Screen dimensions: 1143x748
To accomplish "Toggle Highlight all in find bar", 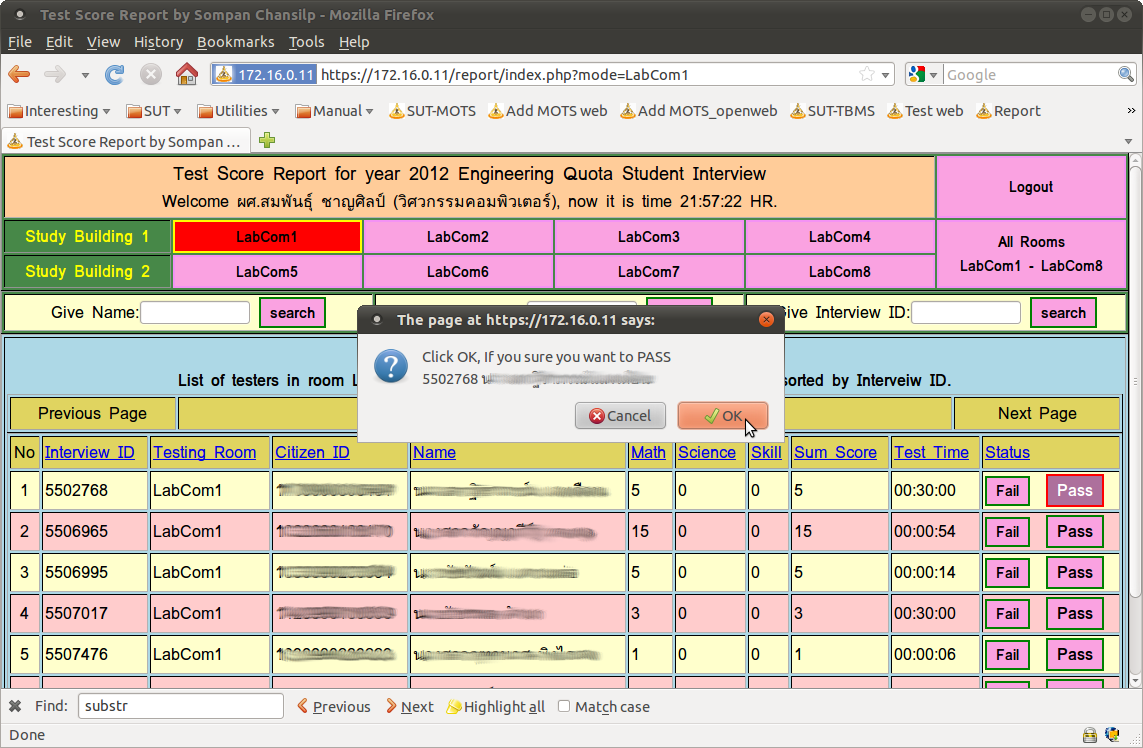I will 496,706.
